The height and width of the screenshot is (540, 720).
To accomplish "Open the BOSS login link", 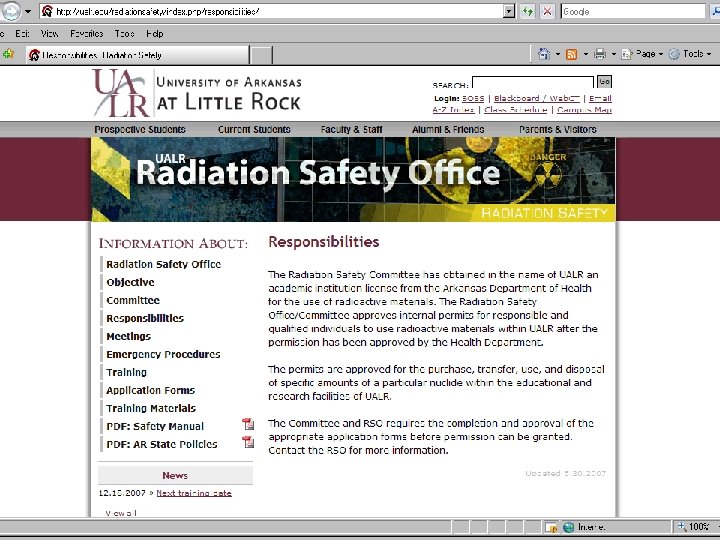I will click(x=473, y=98).
